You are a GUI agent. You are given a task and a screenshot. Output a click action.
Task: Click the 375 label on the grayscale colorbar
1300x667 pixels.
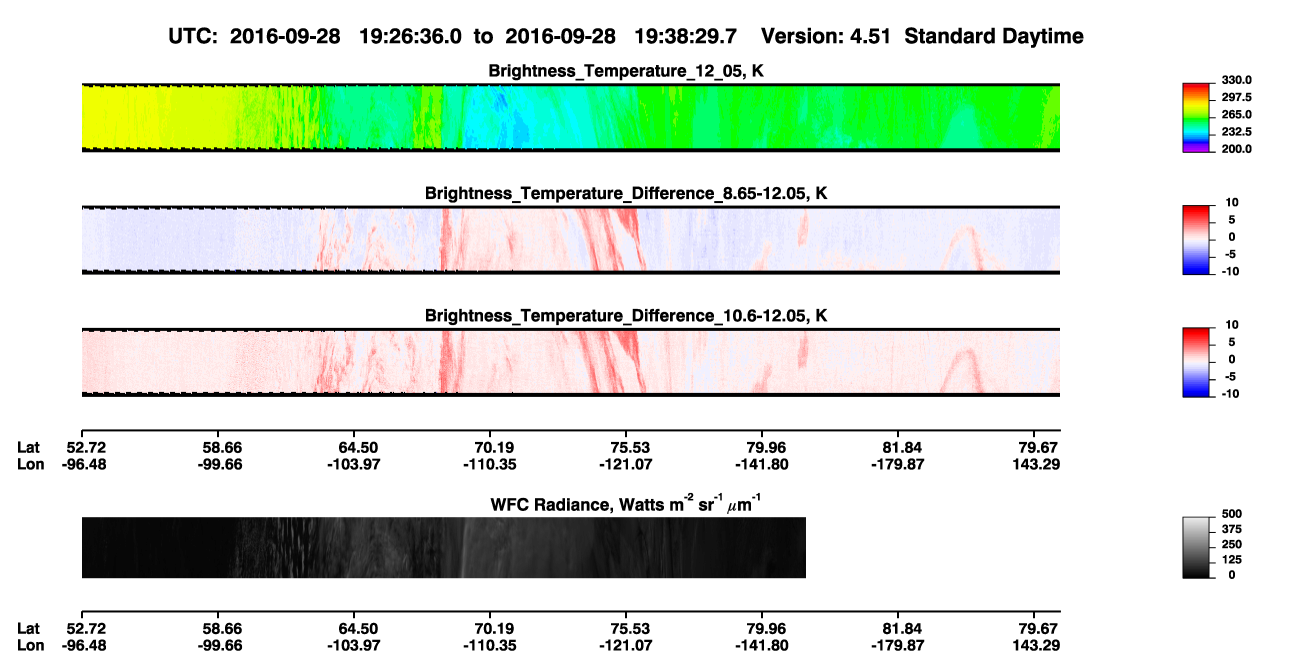[x=1232, y=529]
